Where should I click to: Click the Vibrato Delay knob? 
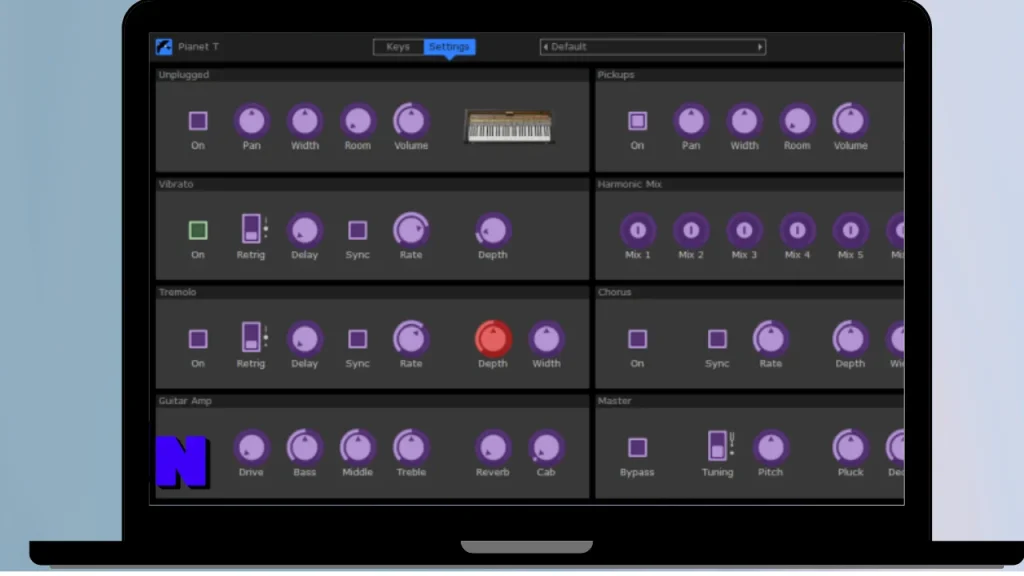tap(305, 230)
